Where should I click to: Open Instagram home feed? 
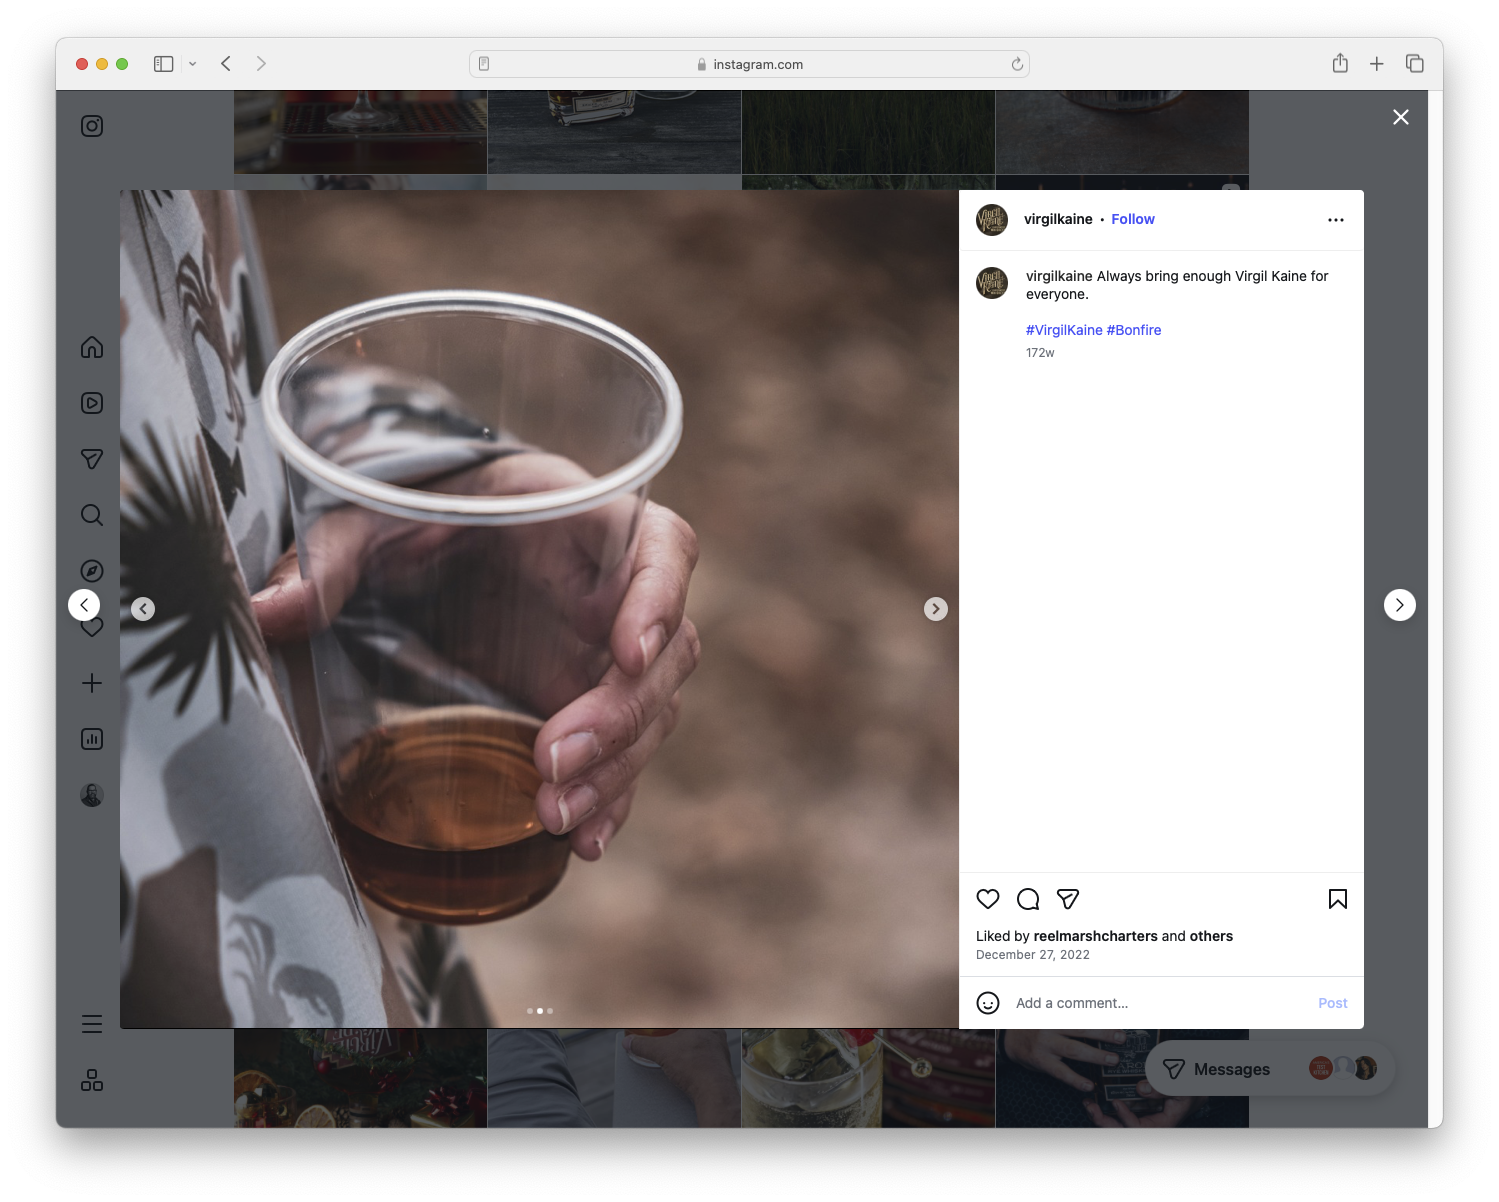click(91, 347)
